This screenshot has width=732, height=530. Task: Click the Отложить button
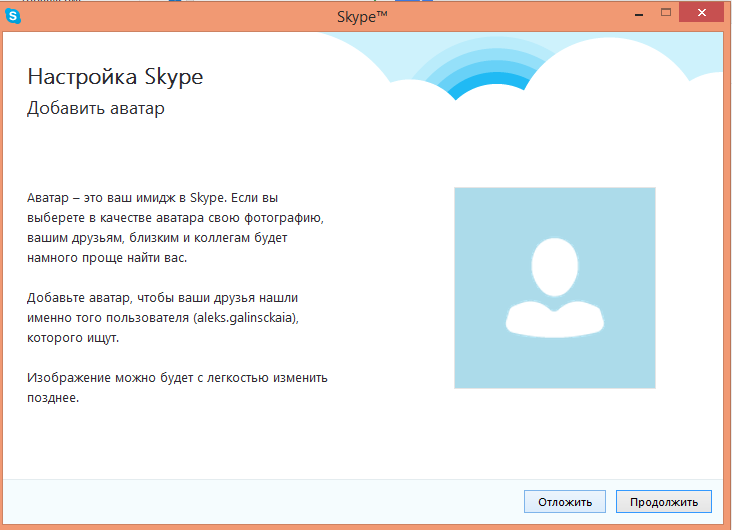click(564, 502)
